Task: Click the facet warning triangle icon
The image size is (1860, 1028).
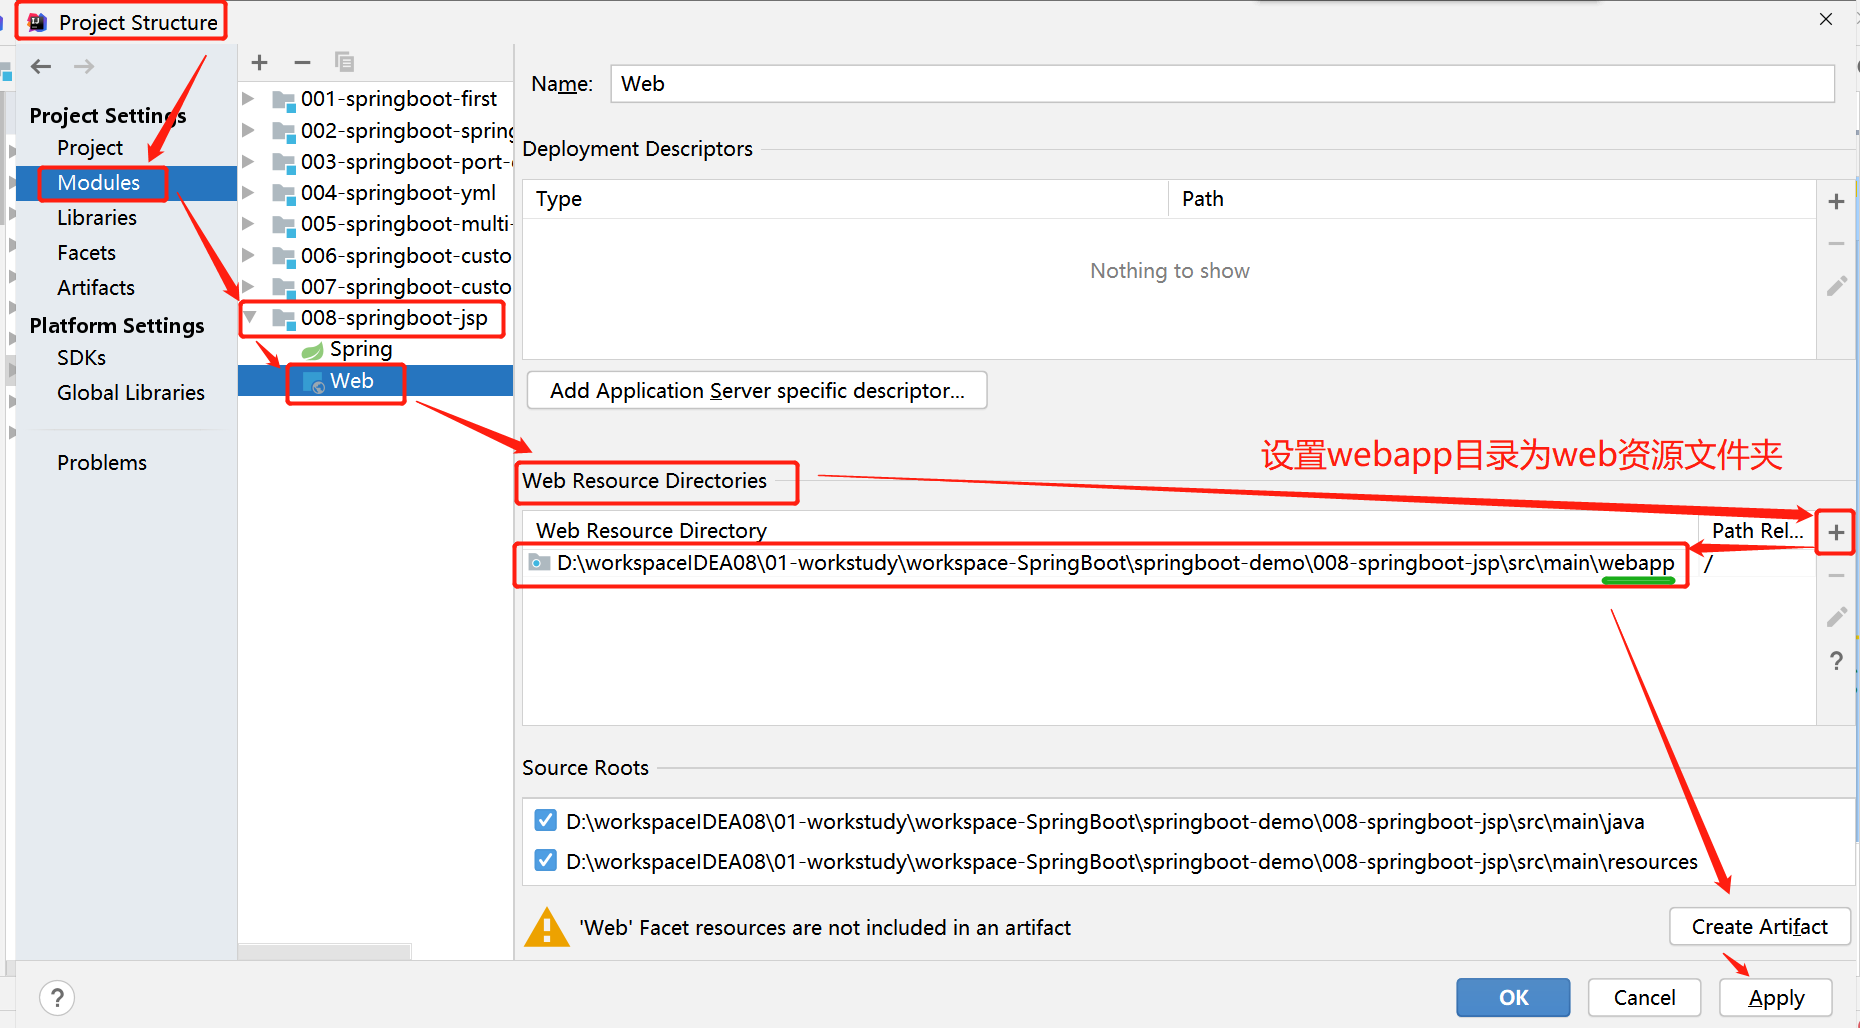Action: [546, 927]
